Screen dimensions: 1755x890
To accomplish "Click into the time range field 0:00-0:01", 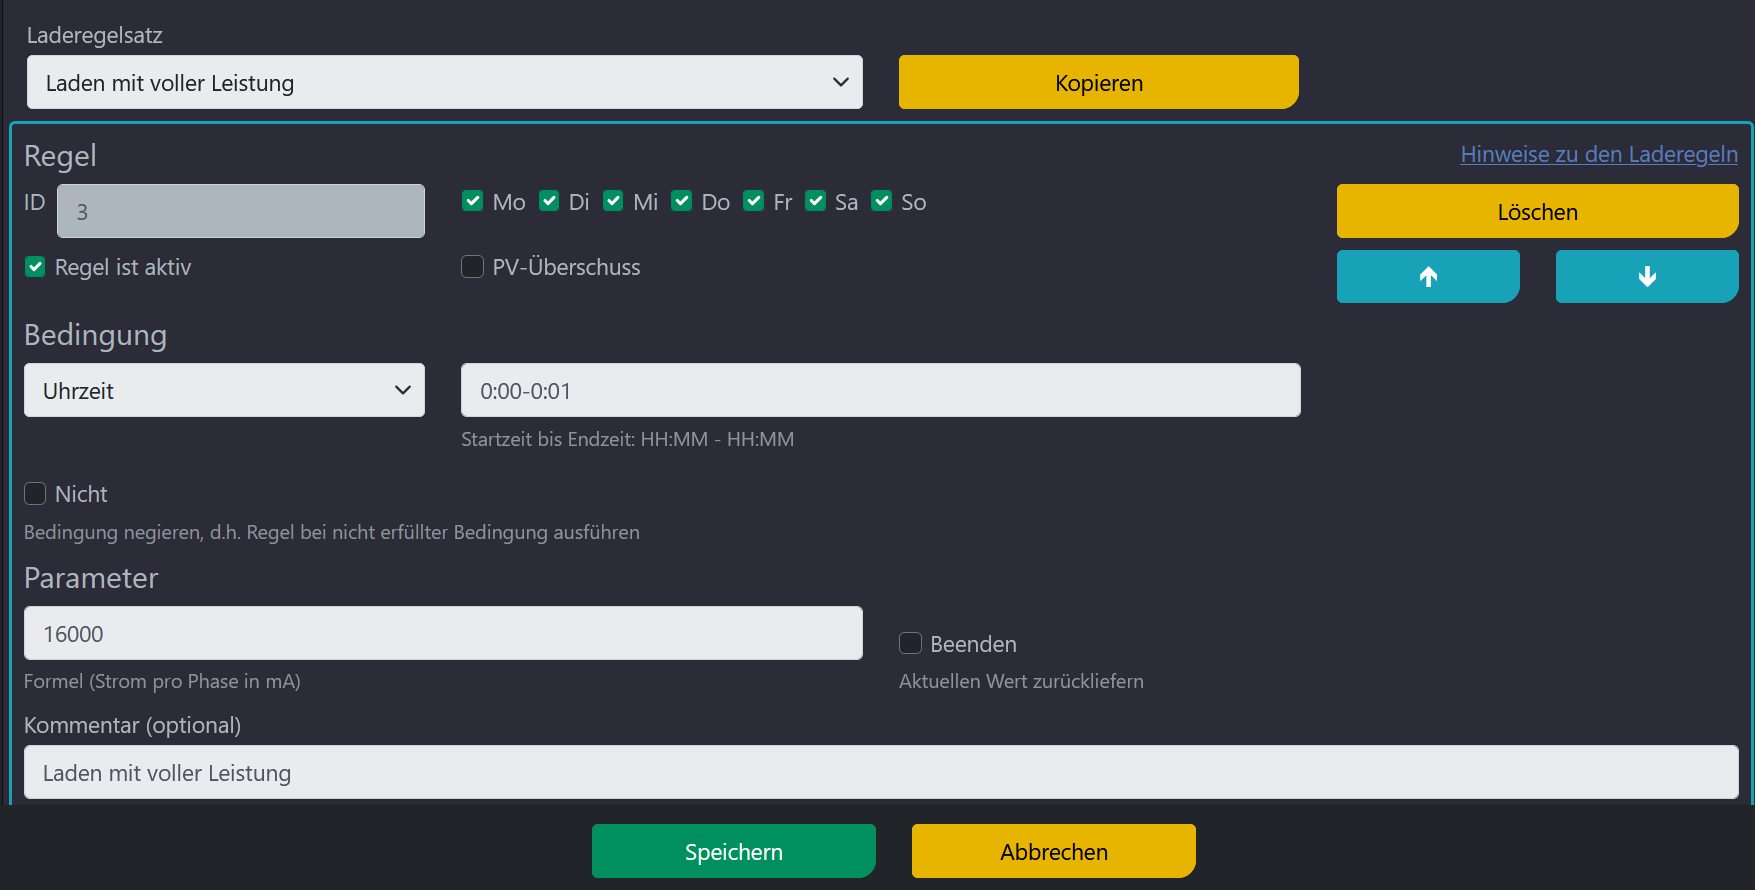I will coord(880,391).
